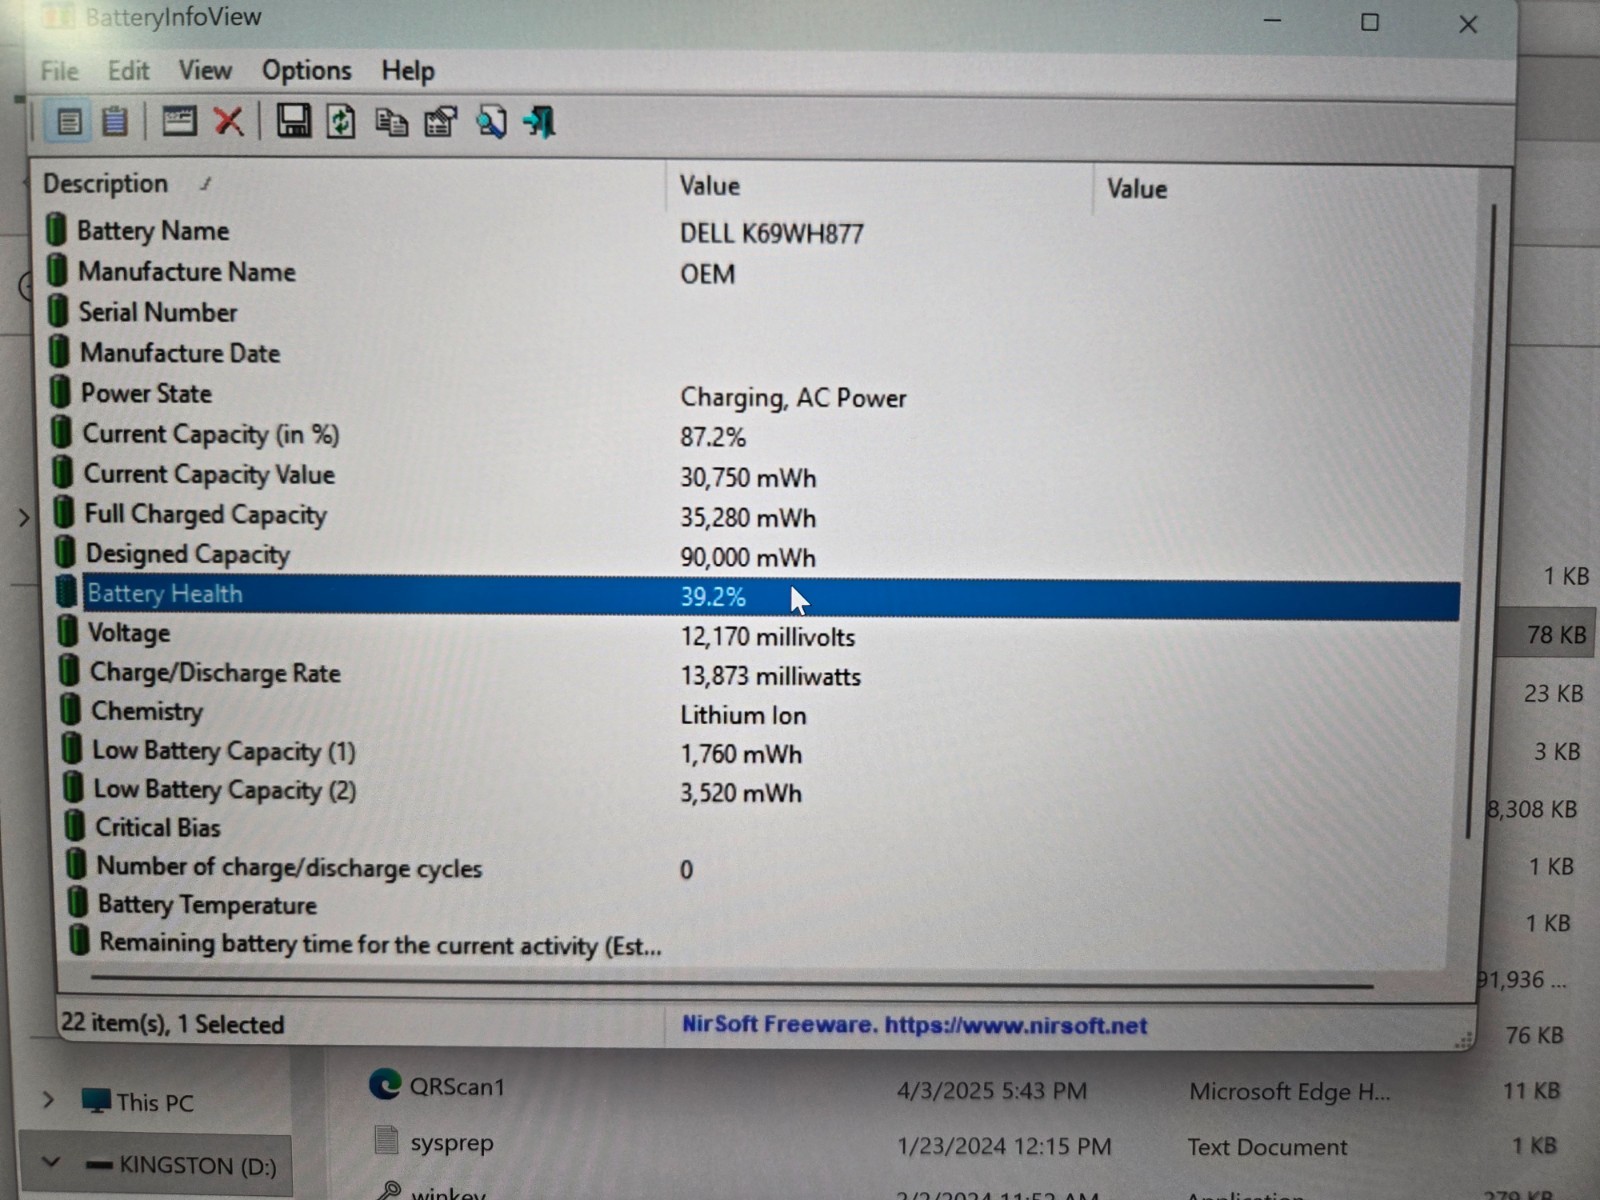This screenshot has height=1200, width=1600.
Task: Open the Help menu
Action: (408, 71)
